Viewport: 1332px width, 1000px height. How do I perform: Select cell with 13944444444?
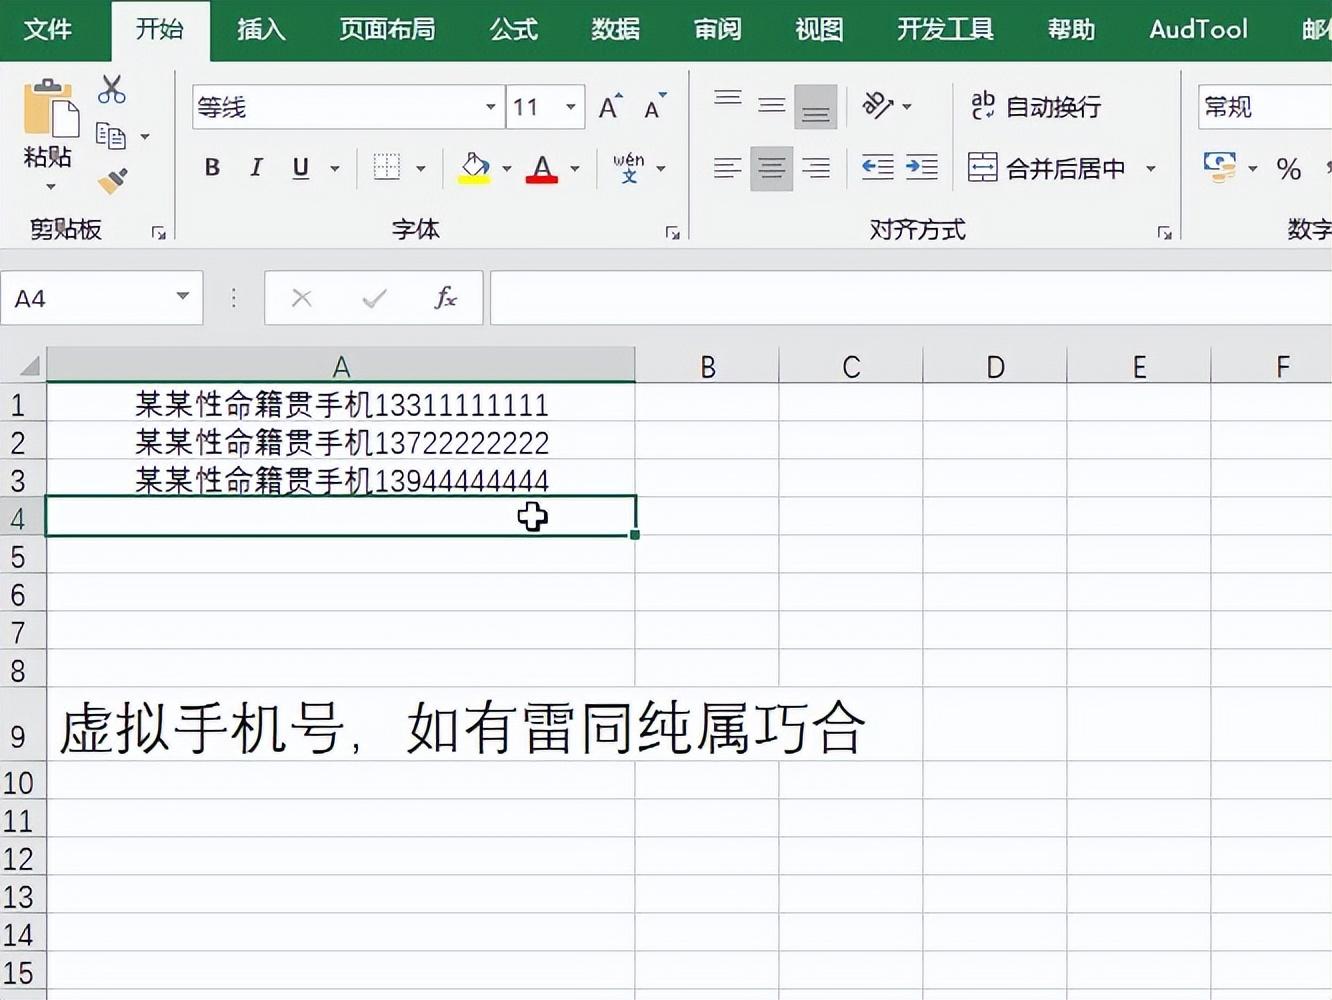point(341,480)
